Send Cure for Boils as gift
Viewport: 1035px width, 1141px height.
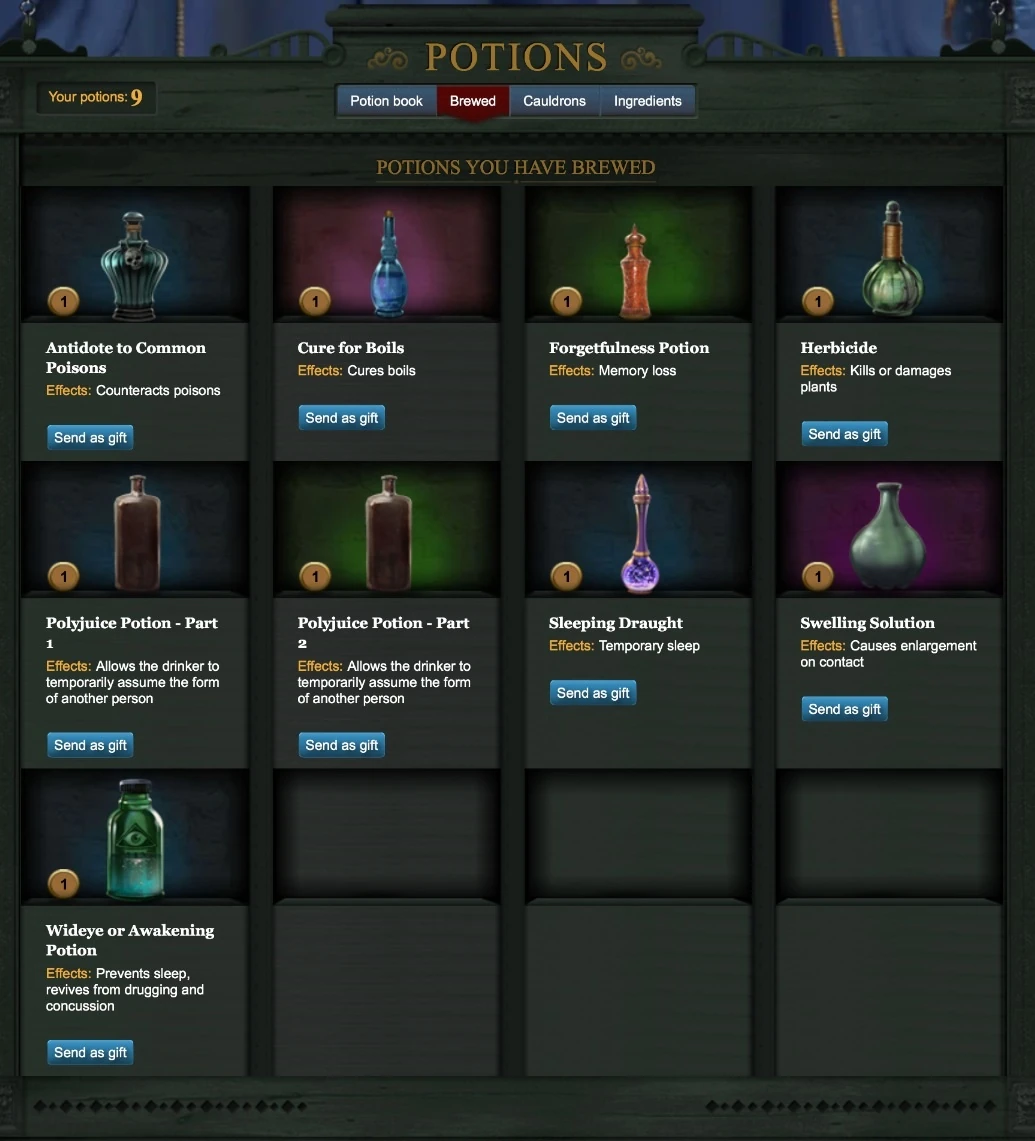(341, 418)
